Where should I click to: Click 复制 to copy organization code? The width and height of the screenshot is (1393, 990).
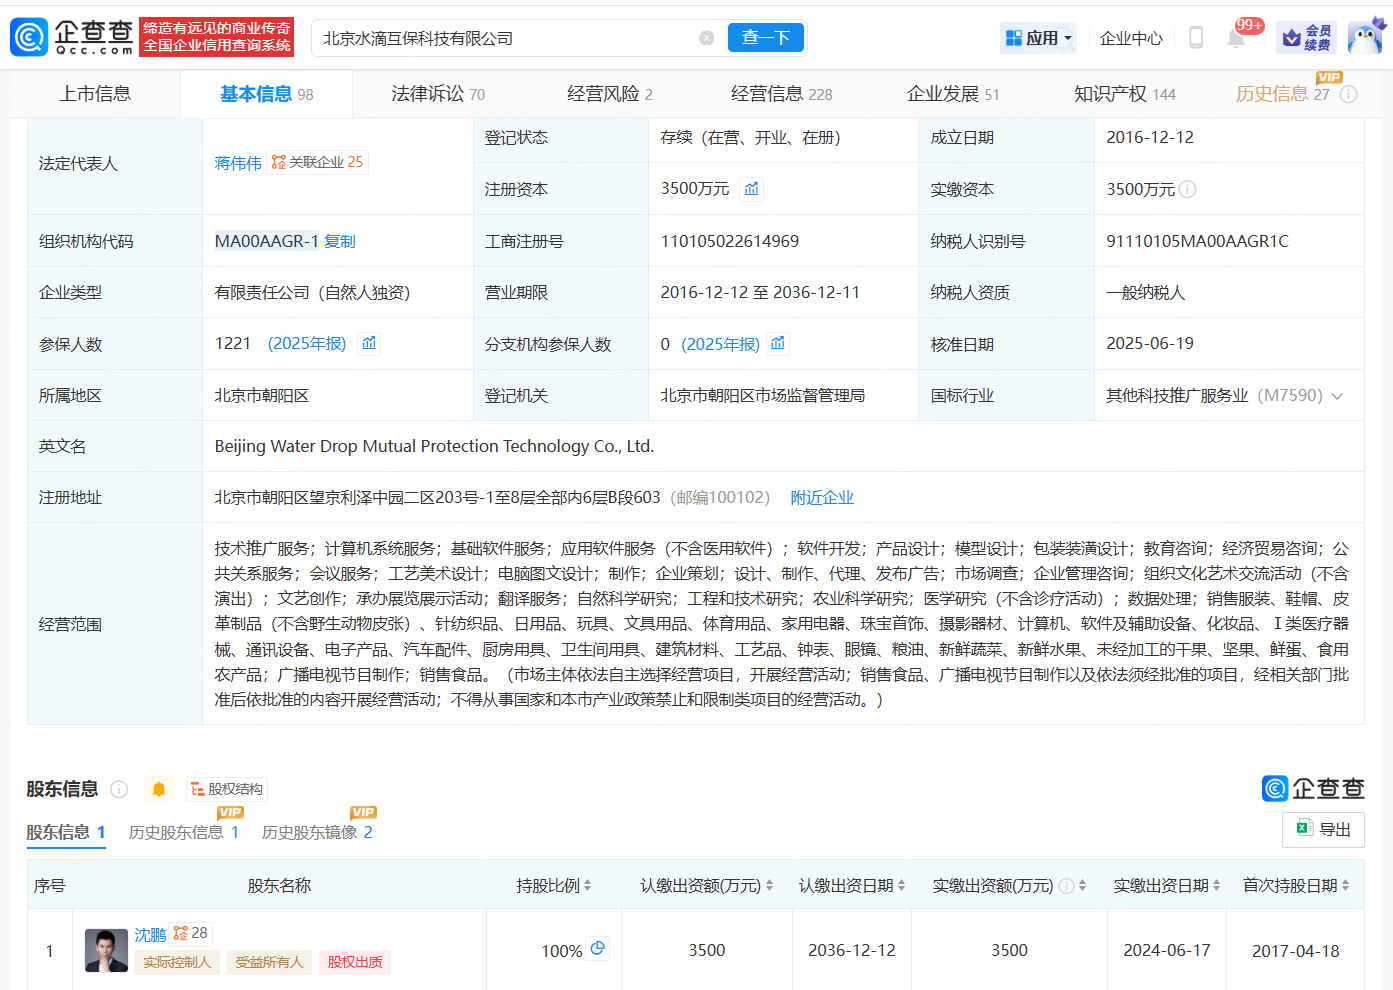(340, 241)
